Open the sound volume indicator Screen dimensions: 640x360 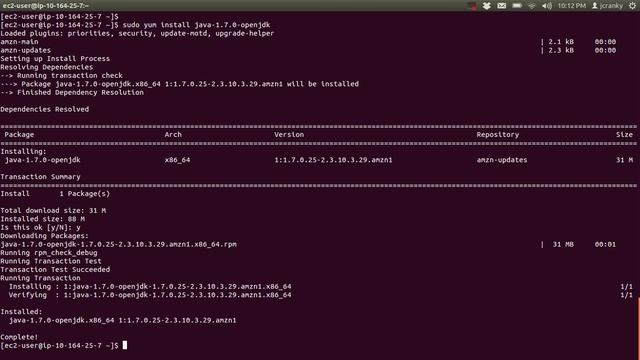[x=547, y=6]
